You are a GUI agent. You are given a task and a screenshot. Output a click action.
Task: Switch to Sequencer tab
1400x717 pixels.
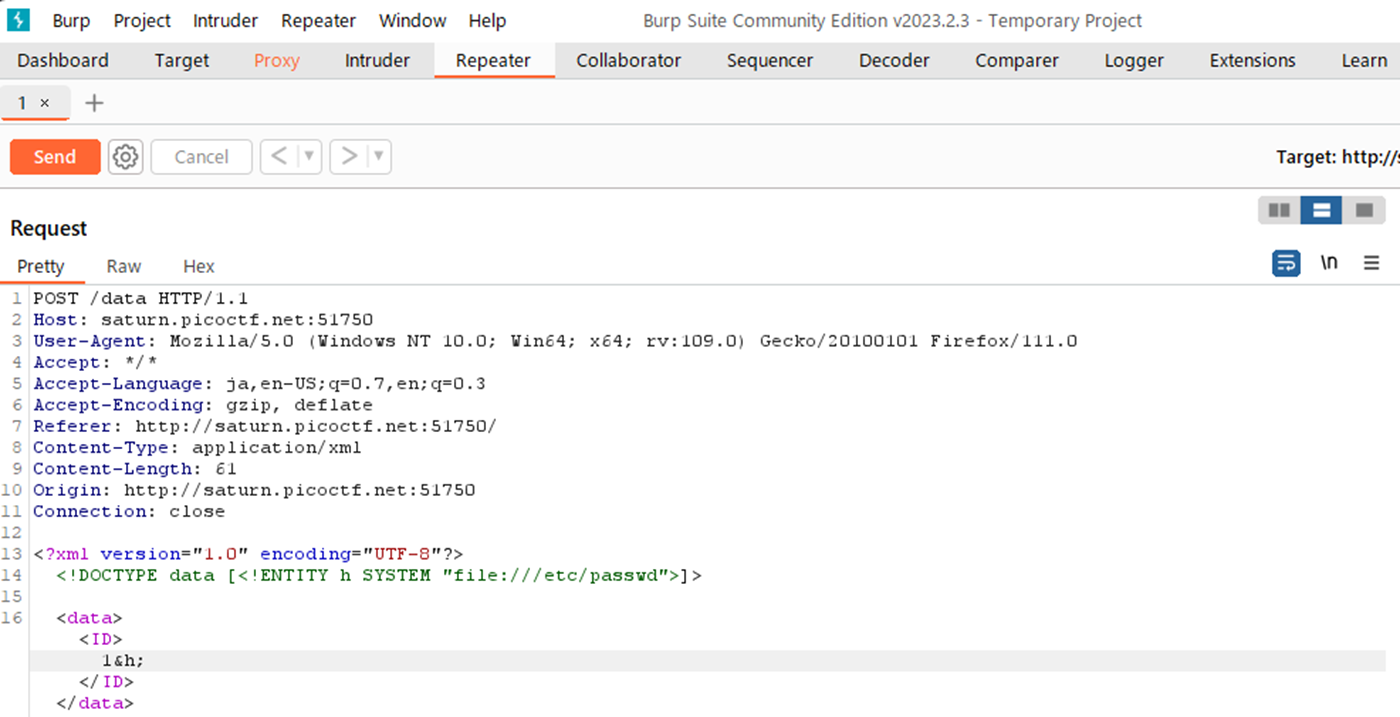(x=770, y=61)
